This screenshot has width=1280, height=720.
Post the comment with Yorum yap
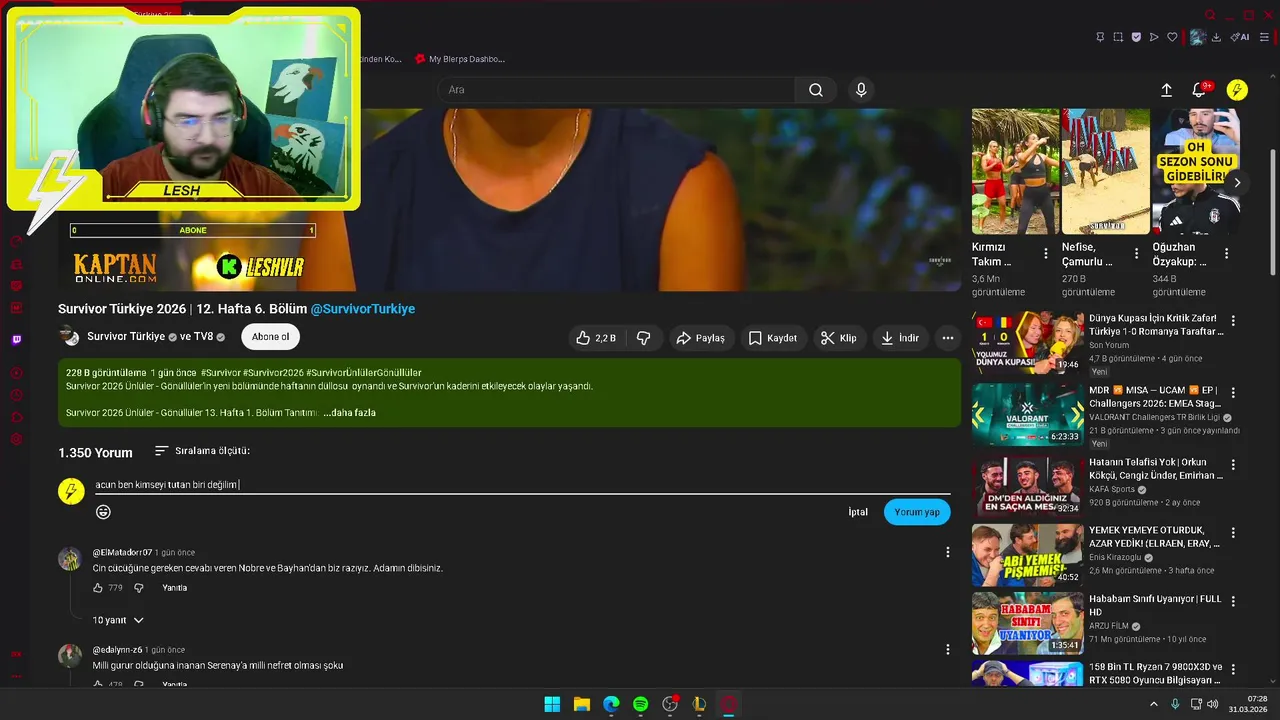pyautogui.click(x=917, y=512)
